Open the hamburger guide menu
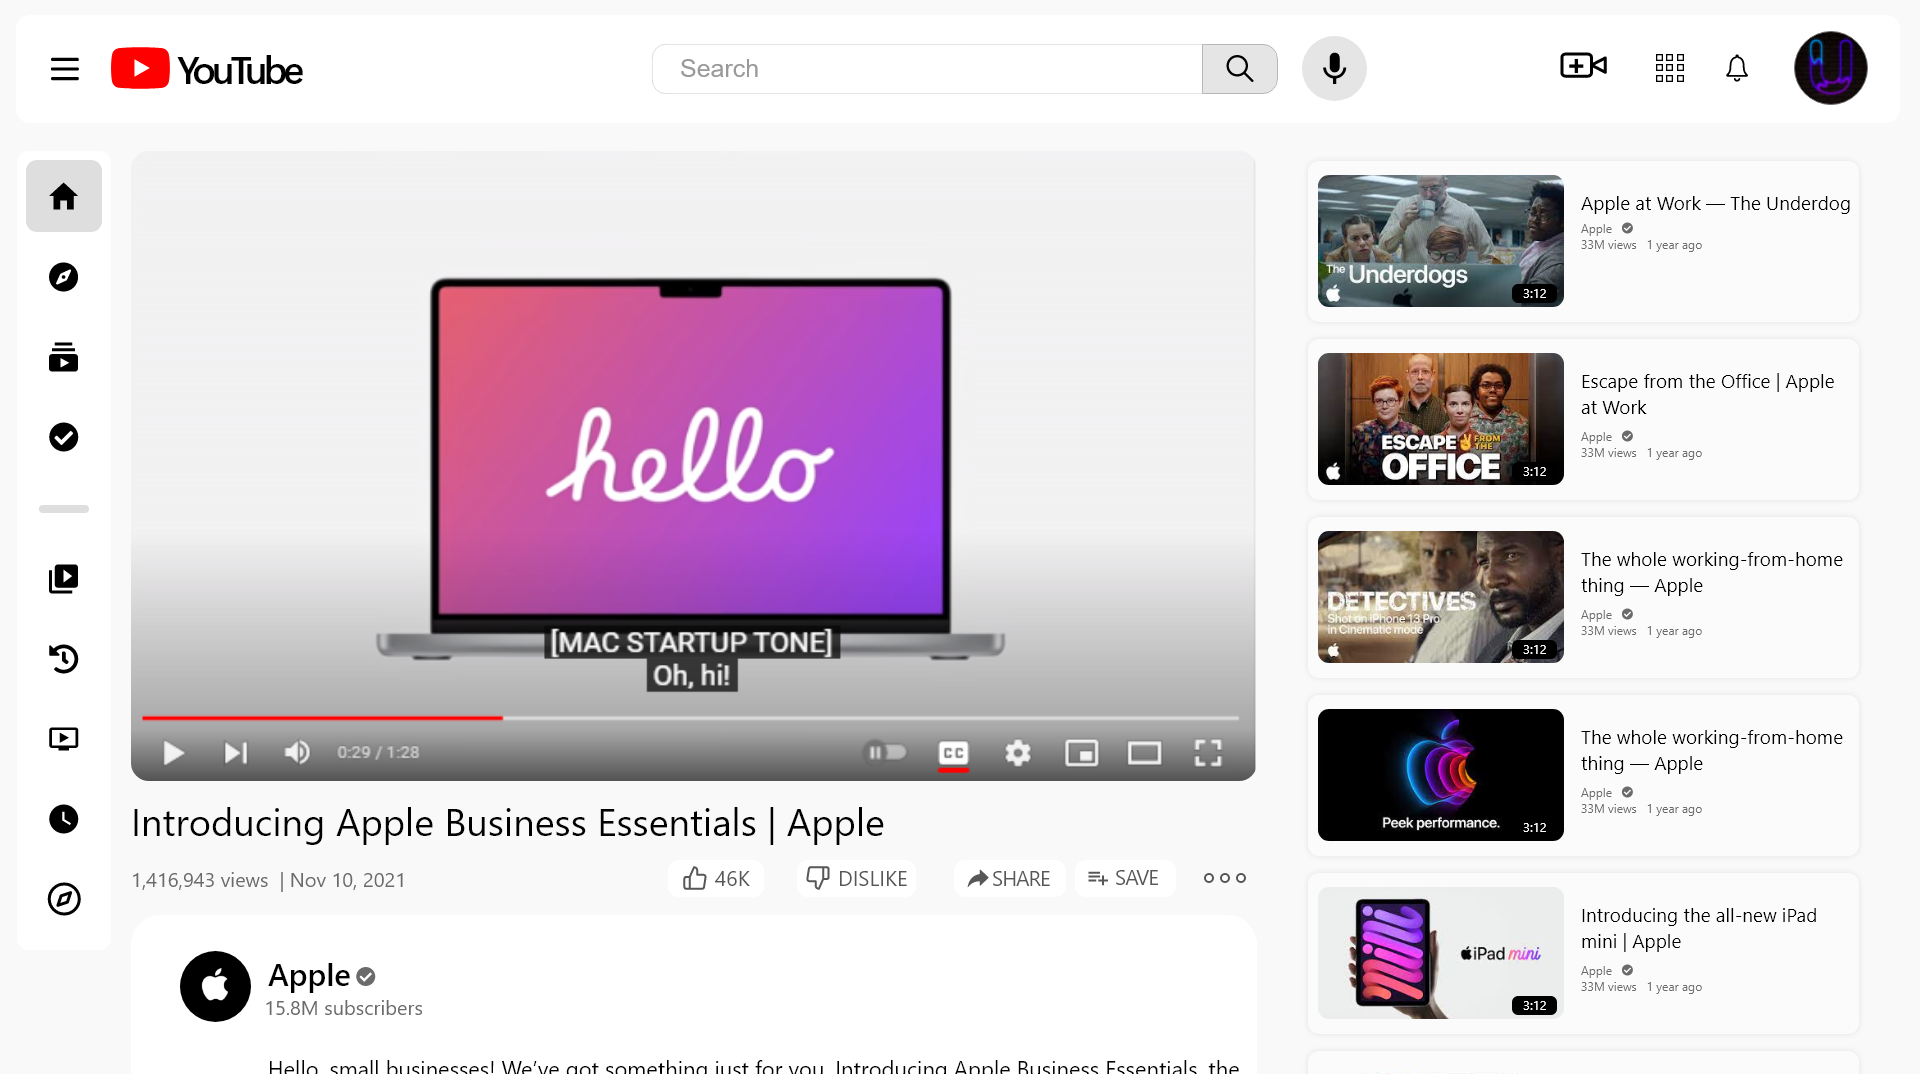 tap(65, 69)
